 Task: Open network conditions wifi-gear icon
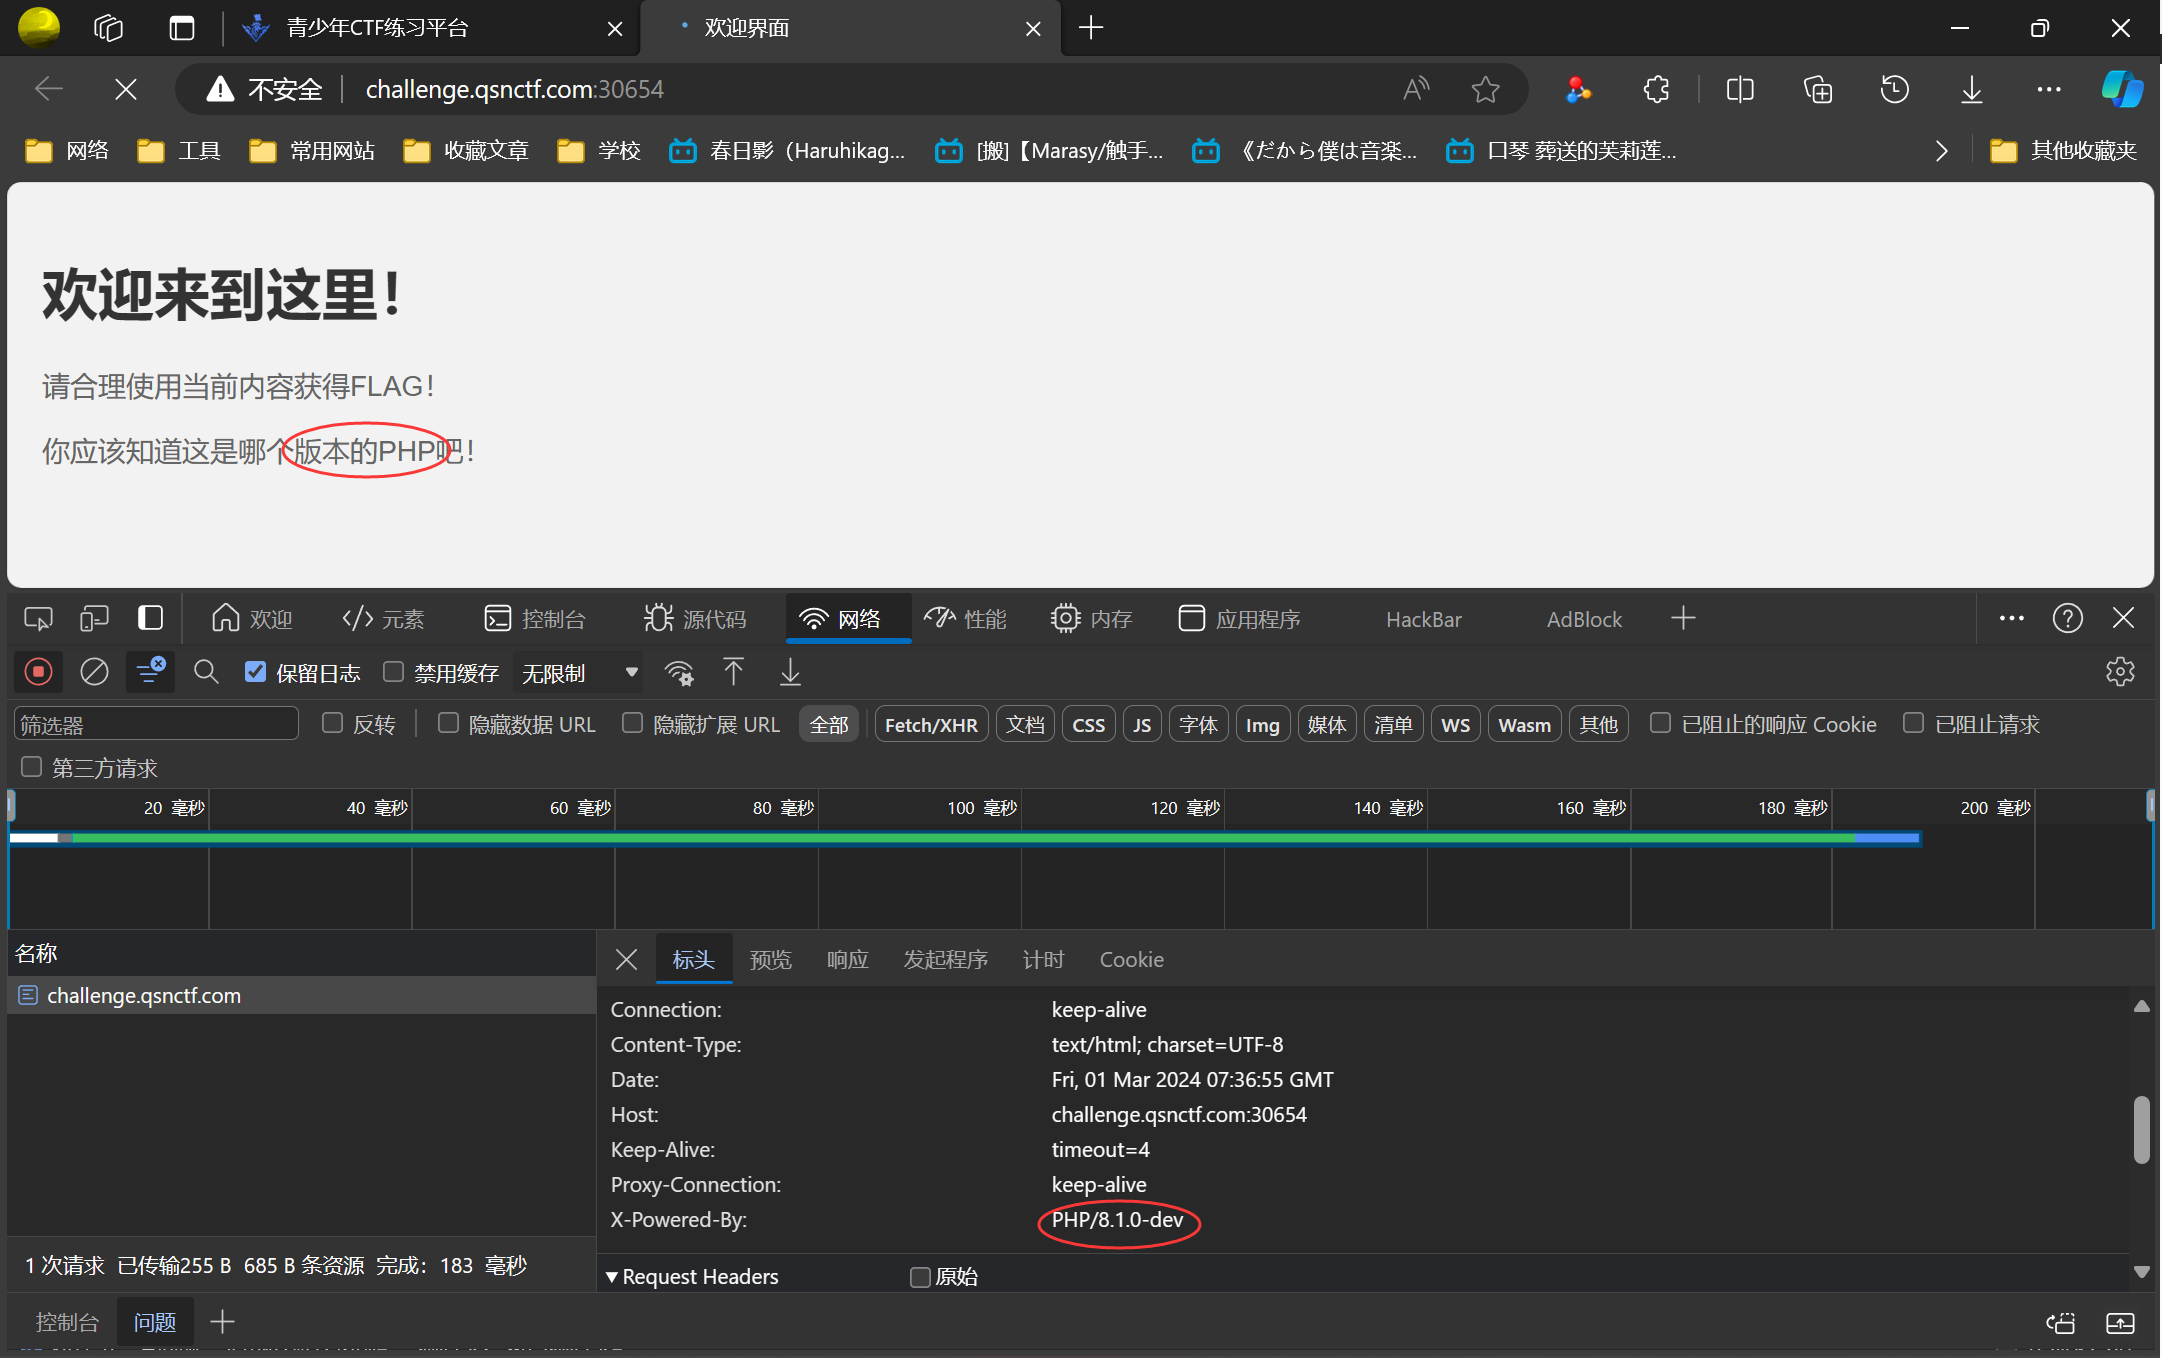coord(679,672)
